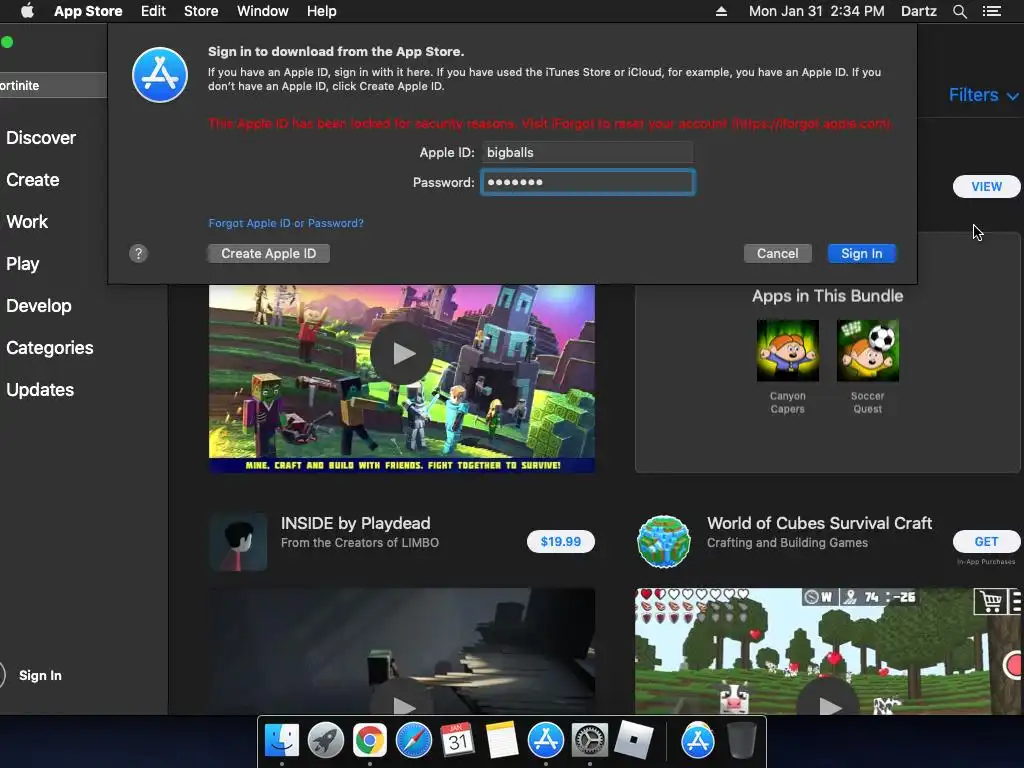Click Sign In at sidebar bottom
Screen dimensions: 1024x768
[40, 675]
